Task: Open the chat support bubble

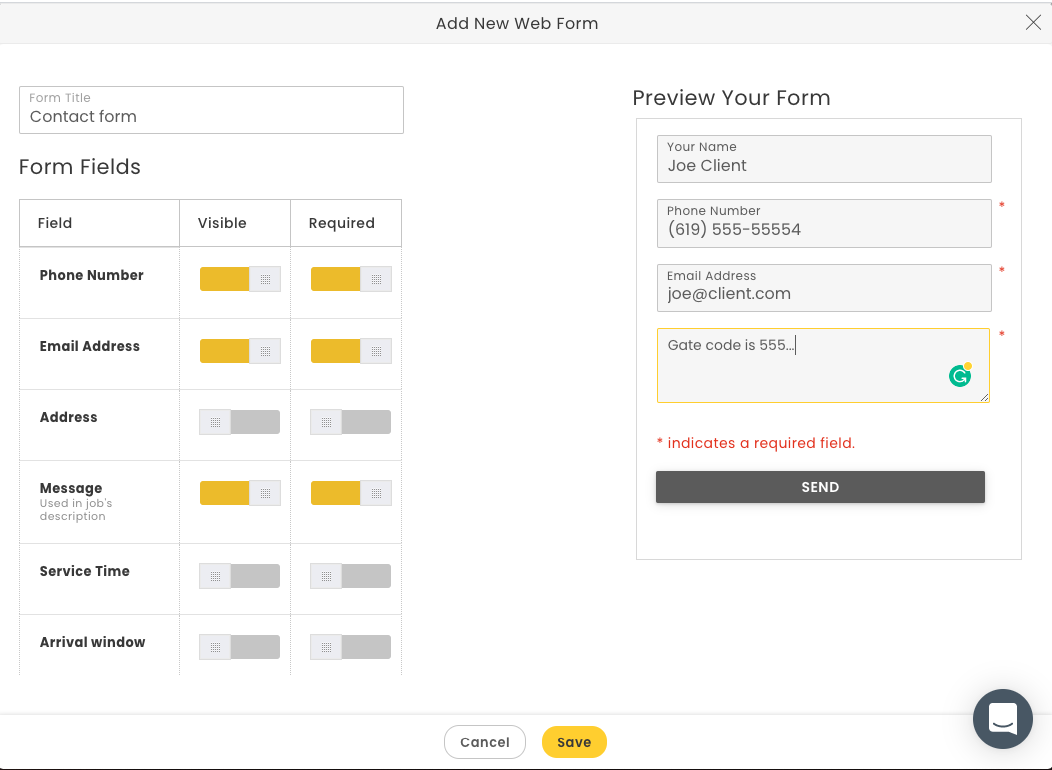Action: point(1002,718)
